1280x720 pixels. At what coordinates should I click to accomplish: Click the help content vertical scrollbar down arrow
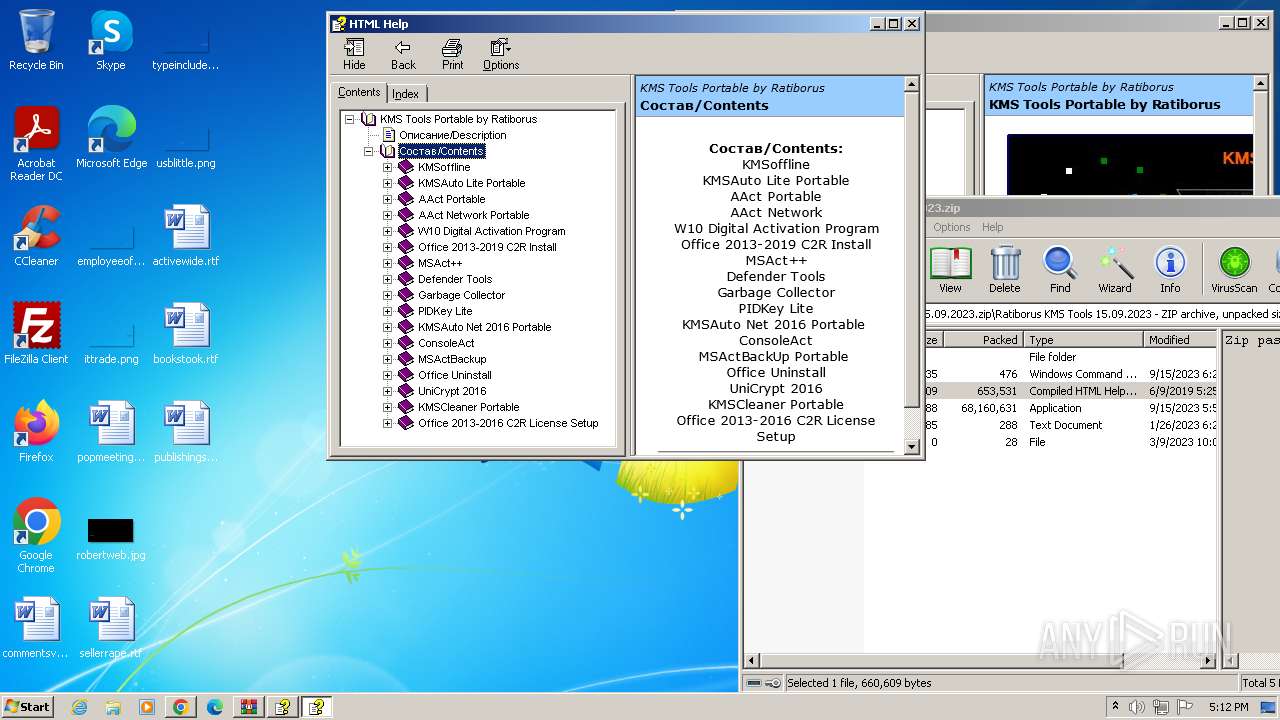[x=911, y=446]
